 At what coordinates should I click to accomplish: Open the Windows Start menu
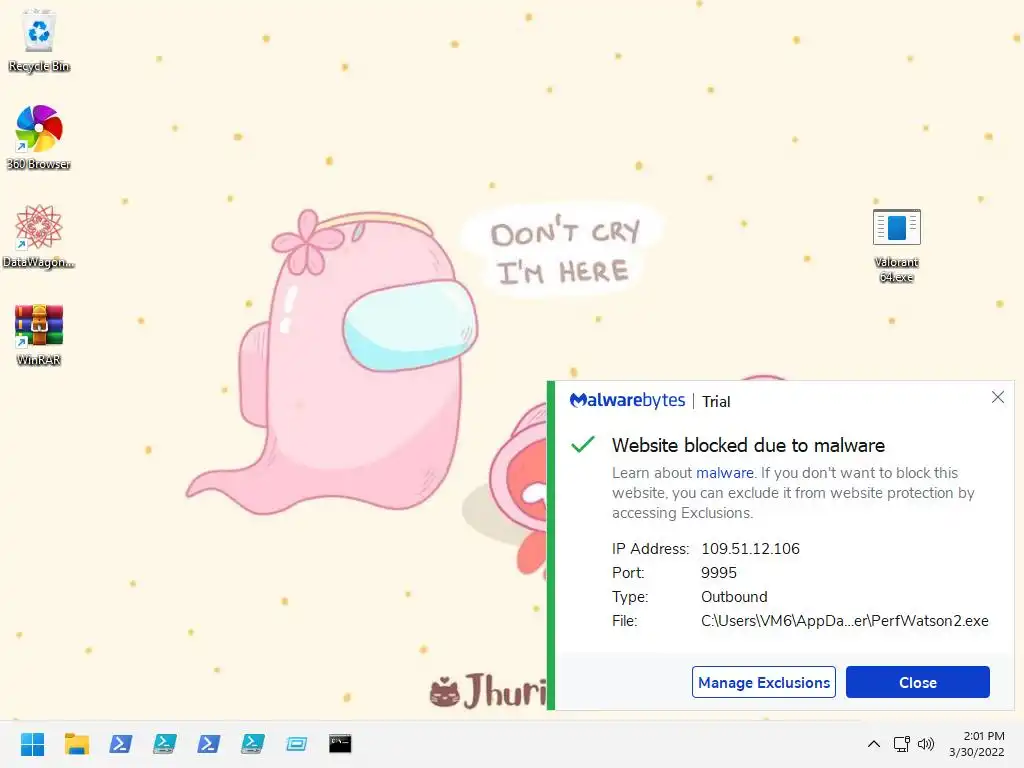[x=32, y=744]
